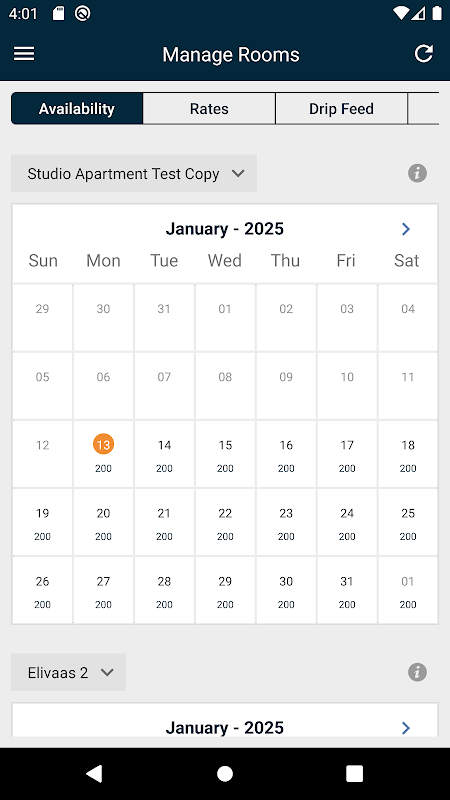
Task: Open info icon beside Studio Apartment dropdown
Action: click(417, 173)
